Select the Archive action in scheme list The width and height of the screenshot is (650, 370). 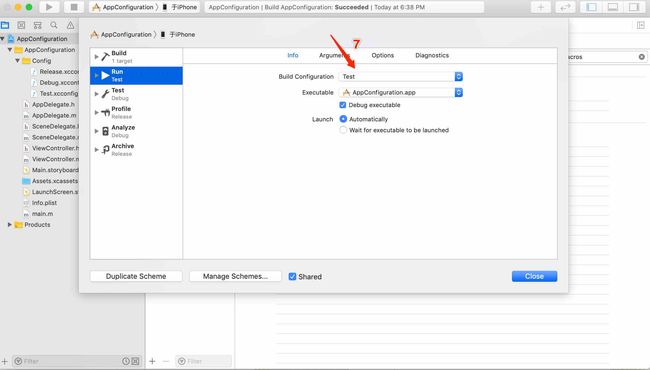click(x=136, y=150)
